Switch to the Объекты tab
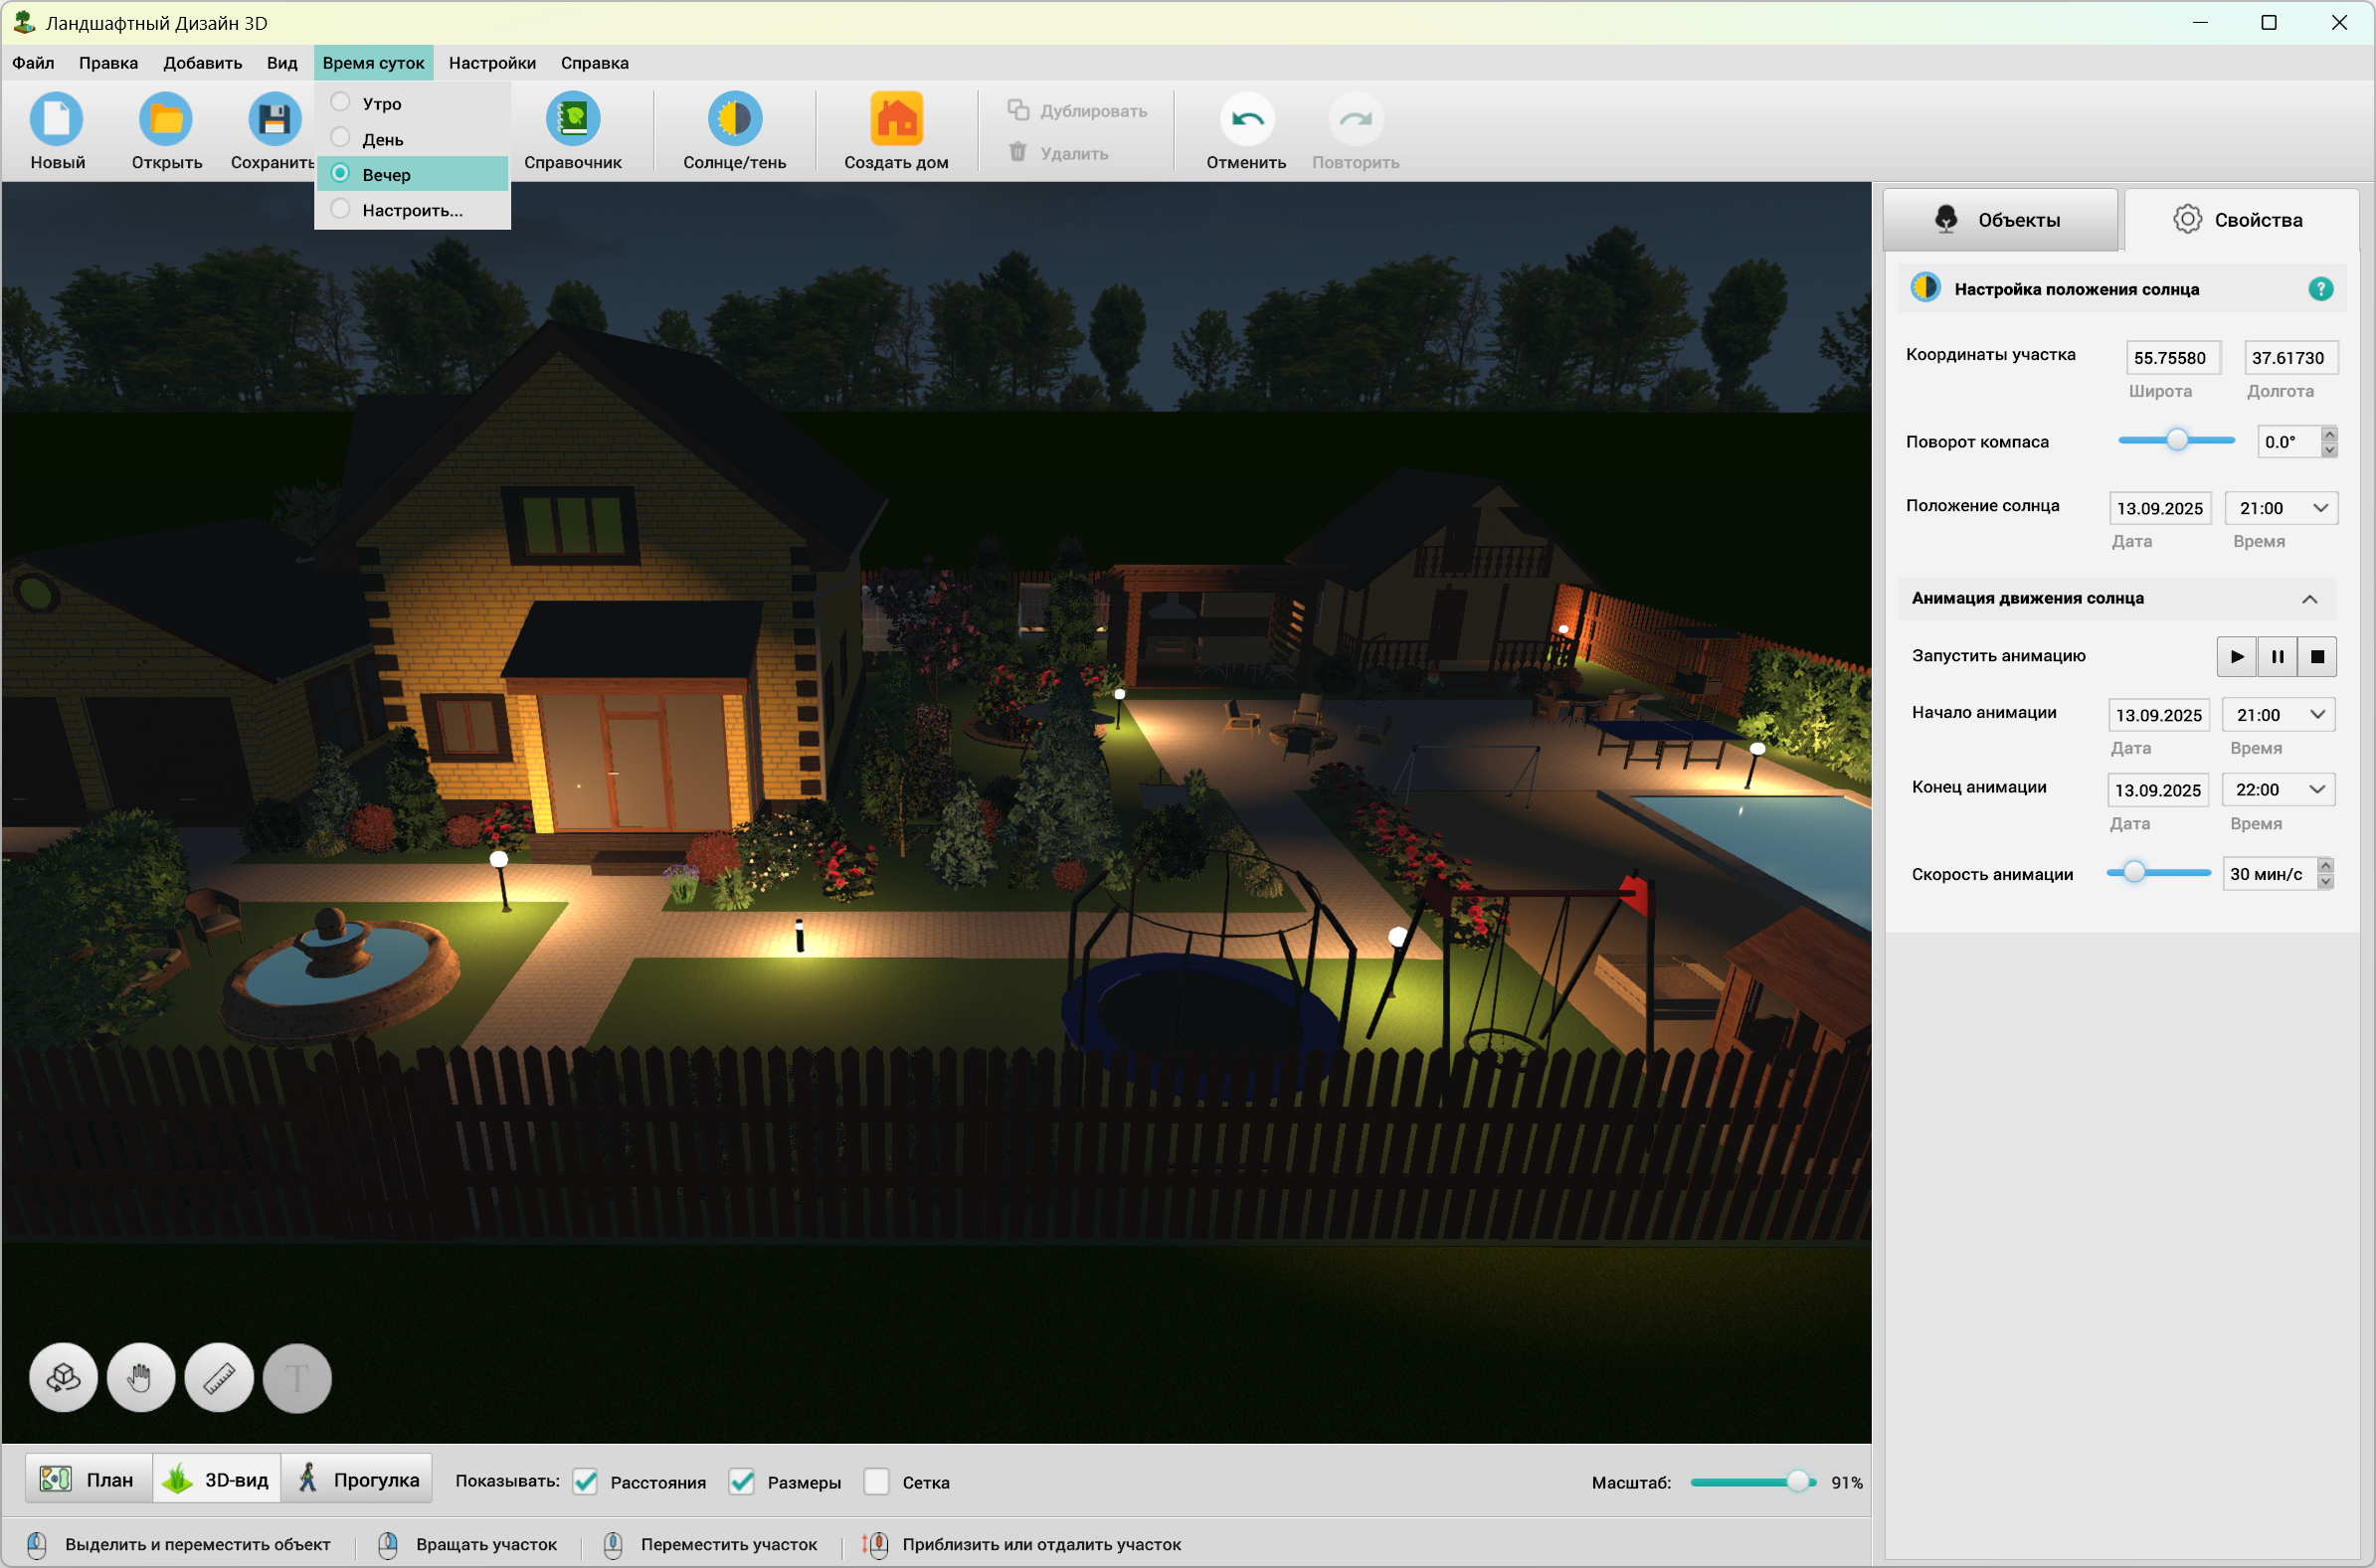The image size is (2376, 1568). click(2000, 220)
